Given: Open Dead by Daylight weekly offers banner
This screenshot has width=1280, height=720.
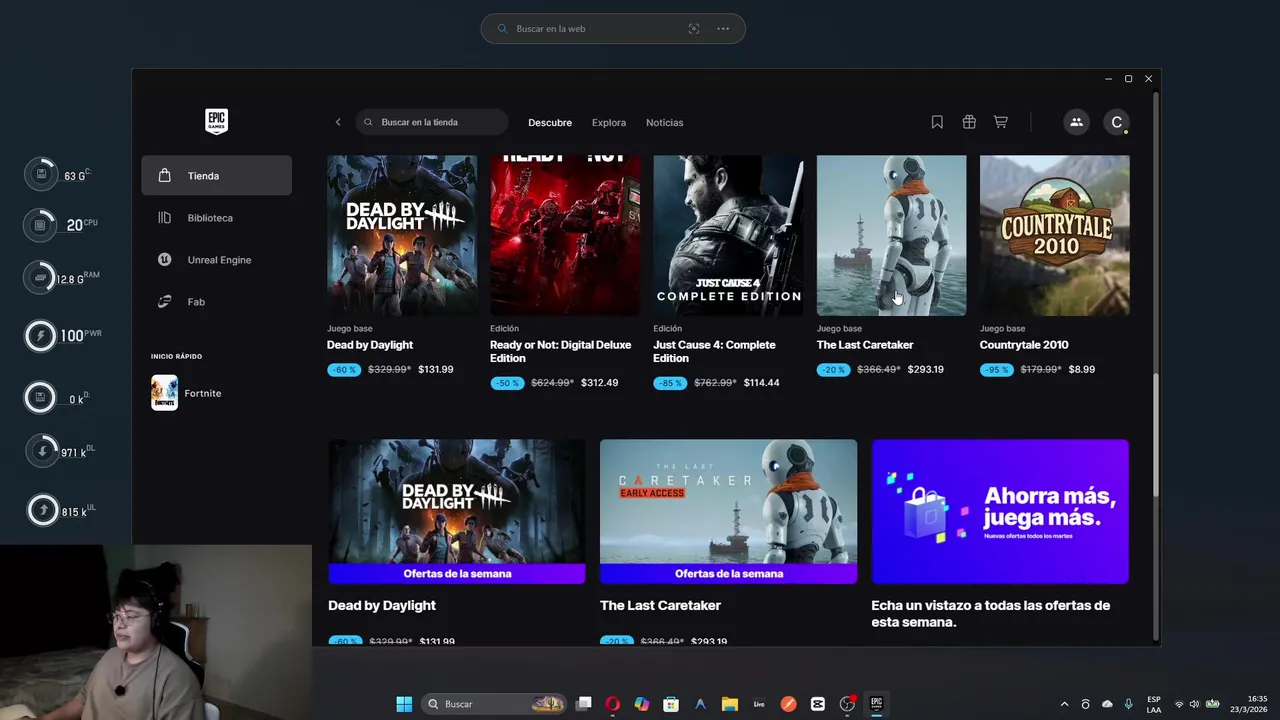Looking at the screenshot, I should coord(457,511).
